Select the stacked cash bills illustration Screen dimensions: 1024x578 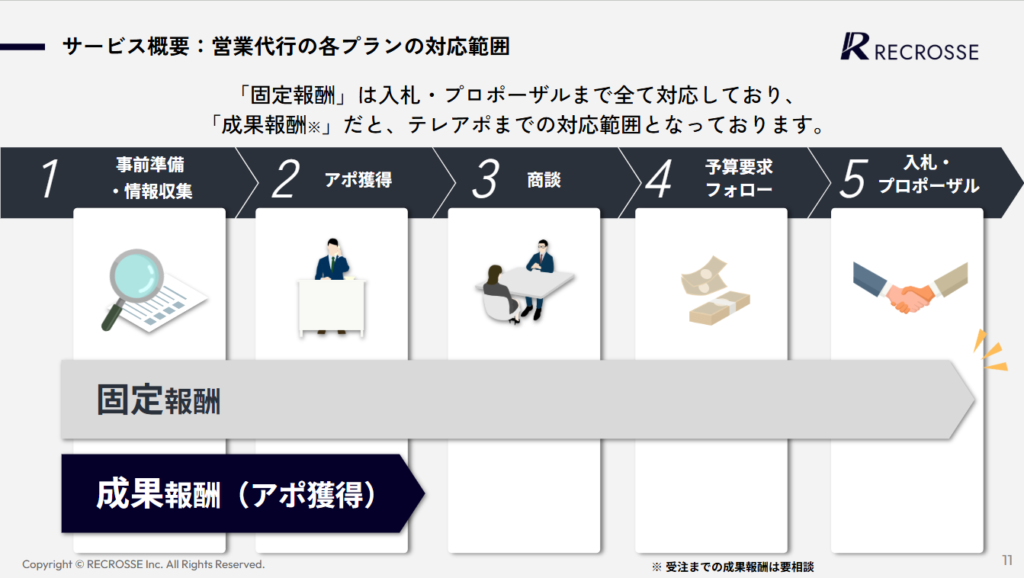coord(714,290)
